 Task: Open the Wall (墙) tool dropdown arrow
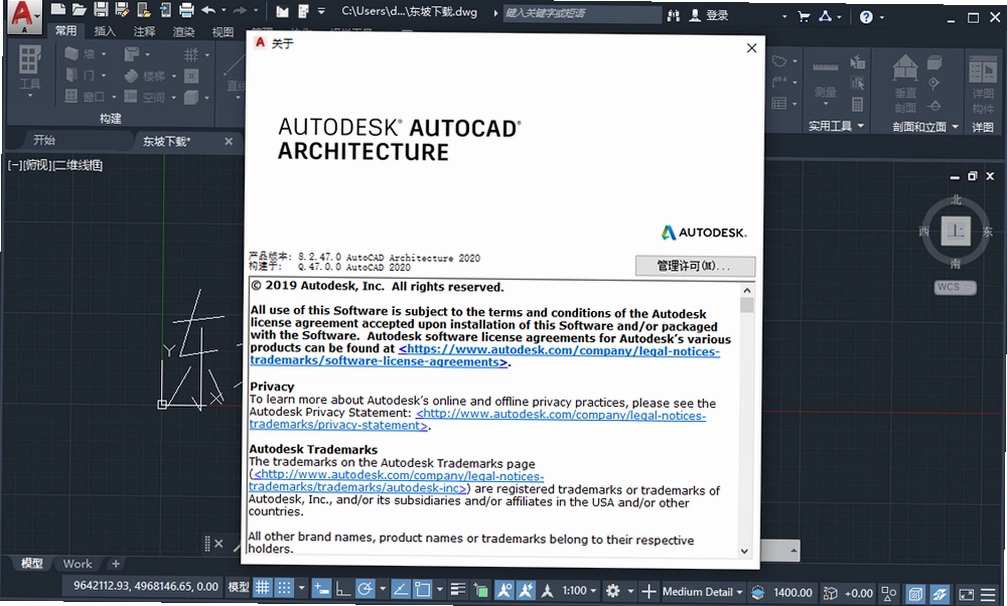(103, 55)
